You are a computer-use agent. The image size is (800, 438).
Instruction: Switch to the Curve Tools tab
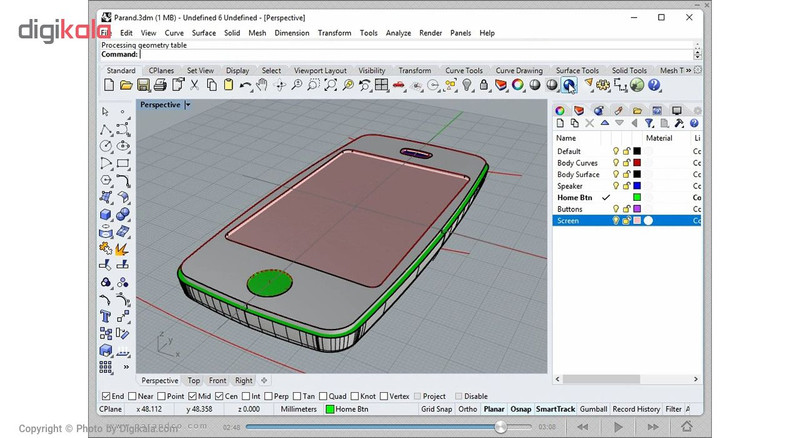[463, 70]
